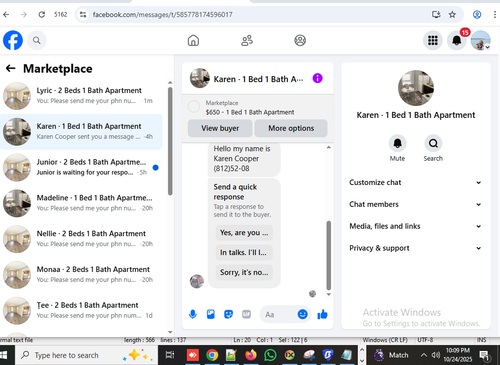Image resolution: width=500 pixels, height=365 pixels.
Task: Open the Facebook home logo
Action: (x=13, y=40)
